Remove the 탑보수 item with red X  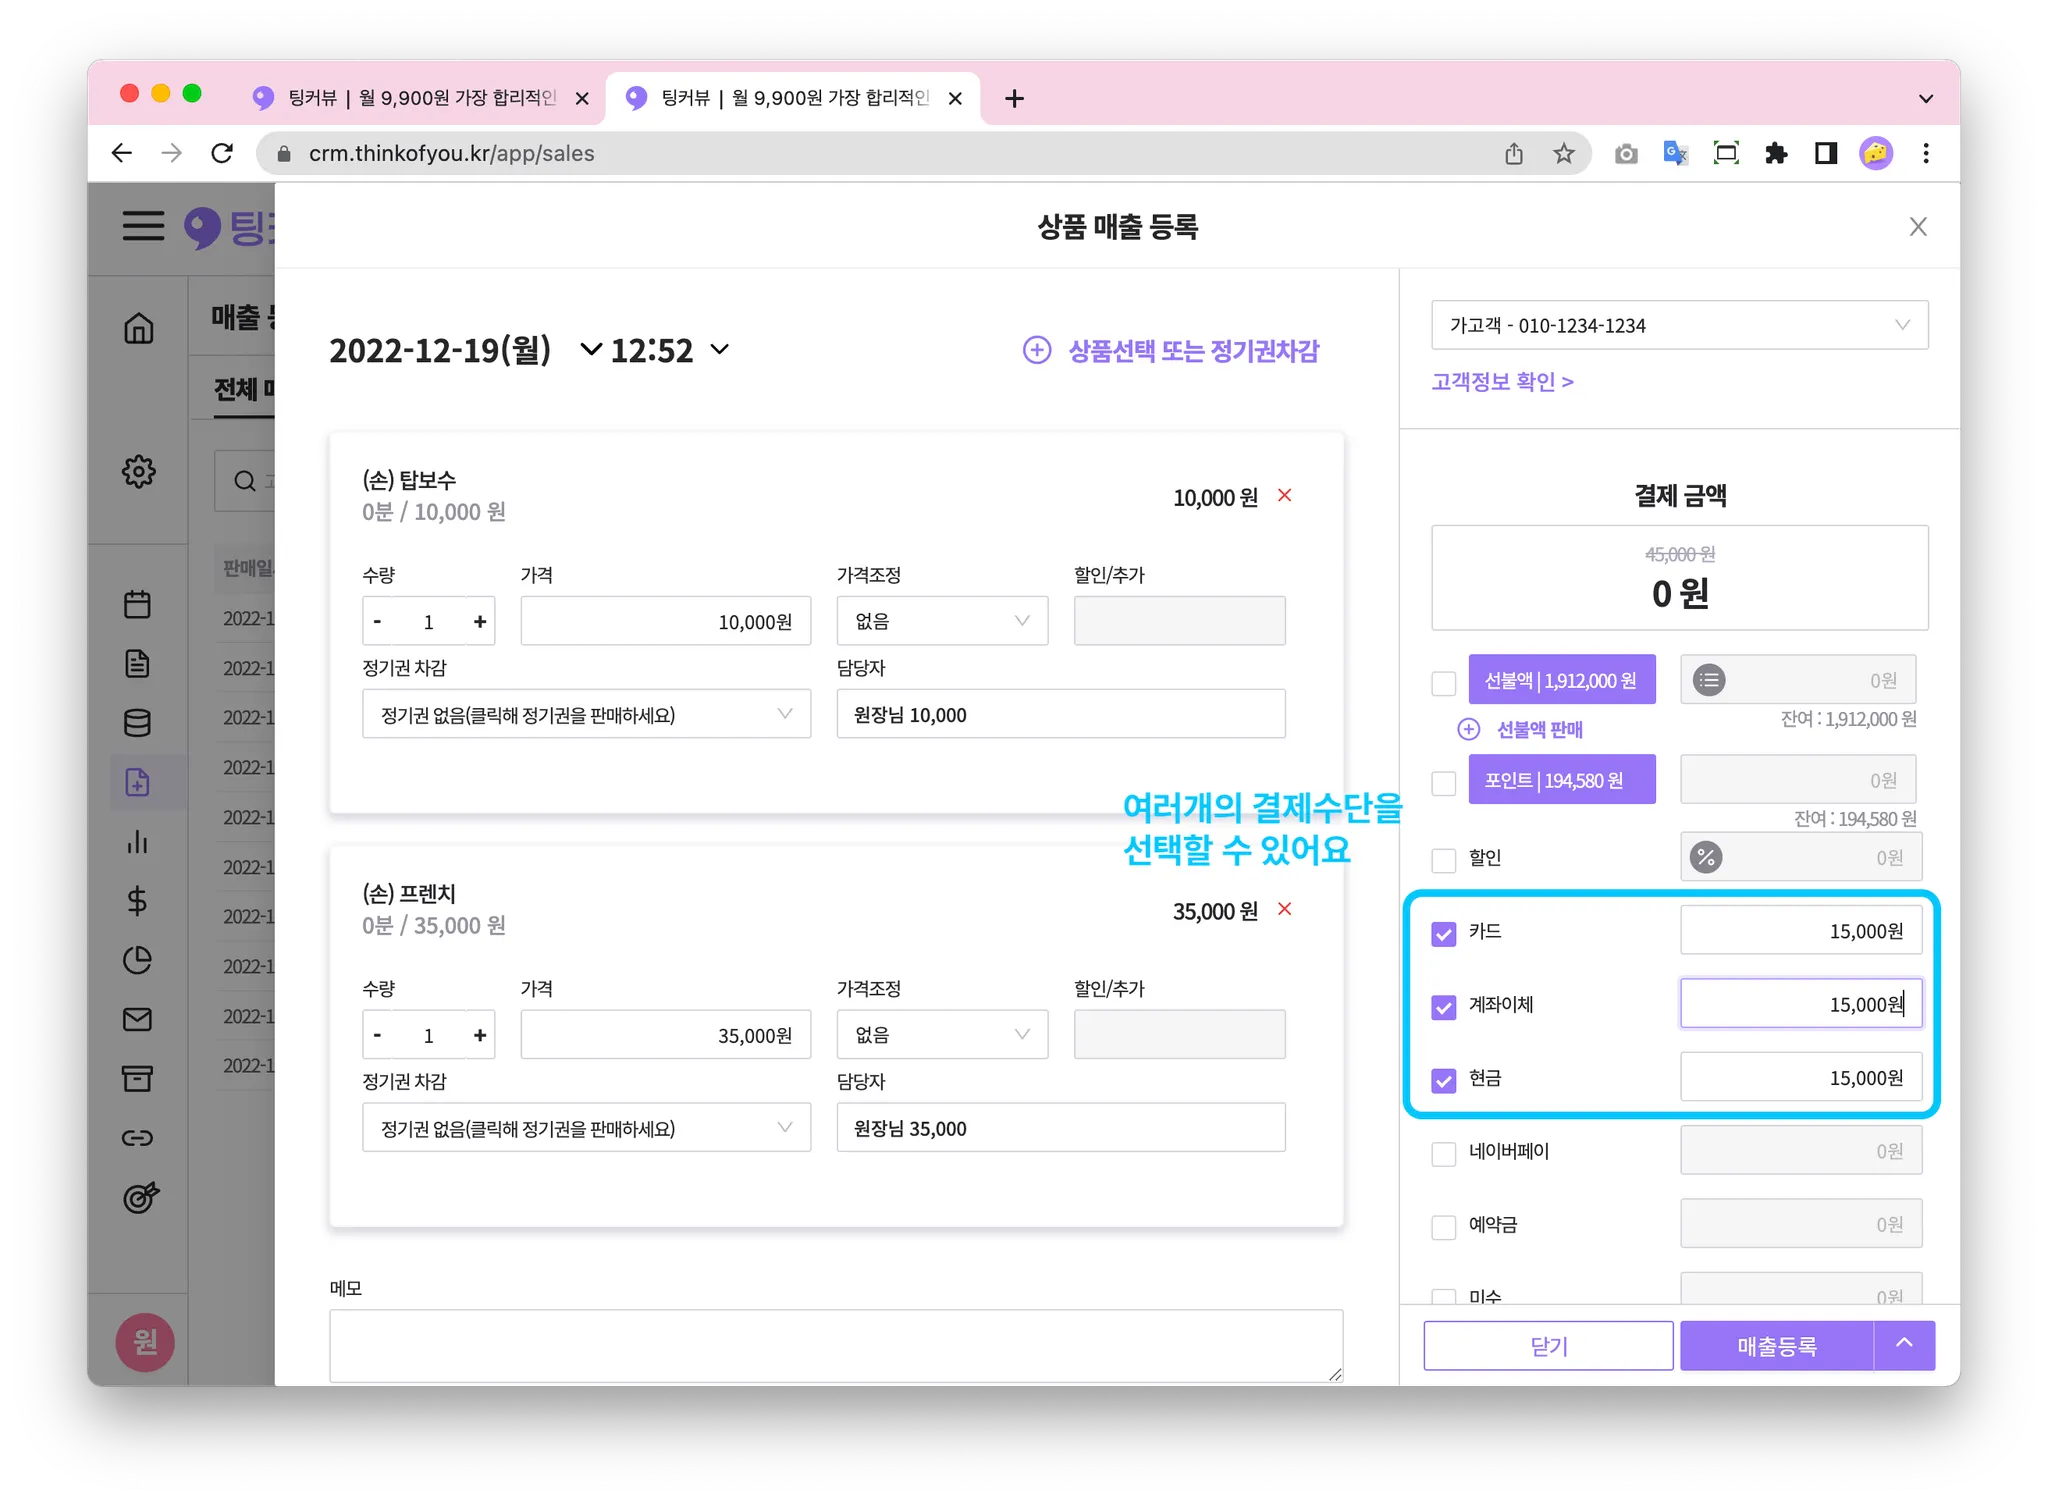(x=1285, y=496)
